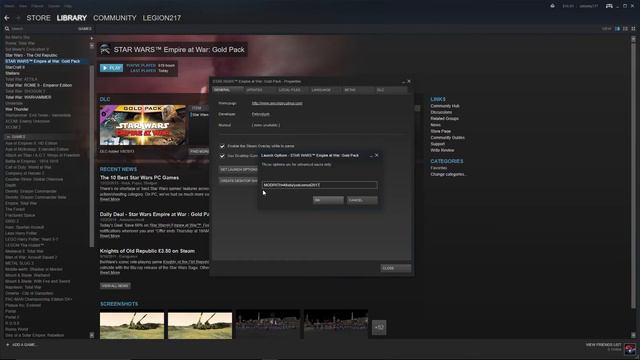Click the Set Launch Options button

(x=238, y=169)
